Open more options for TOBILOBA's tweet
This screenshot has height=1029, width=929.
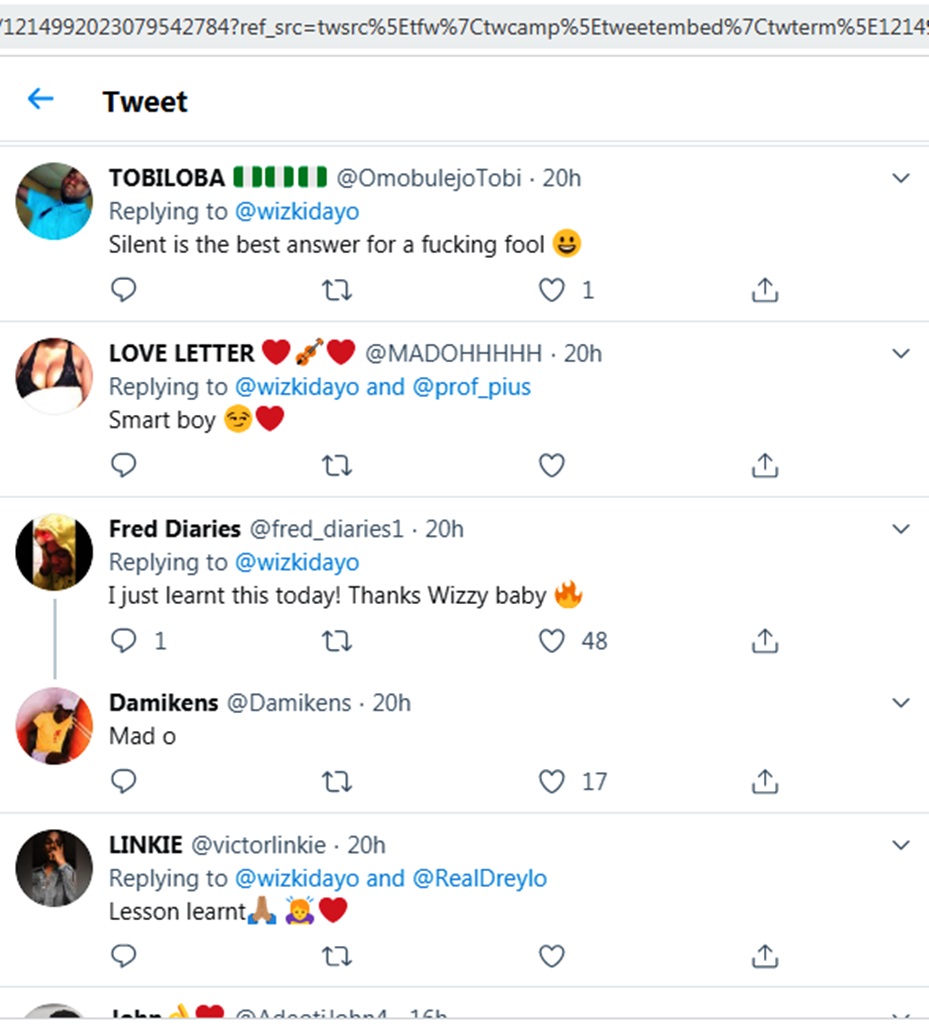point(901,179)
